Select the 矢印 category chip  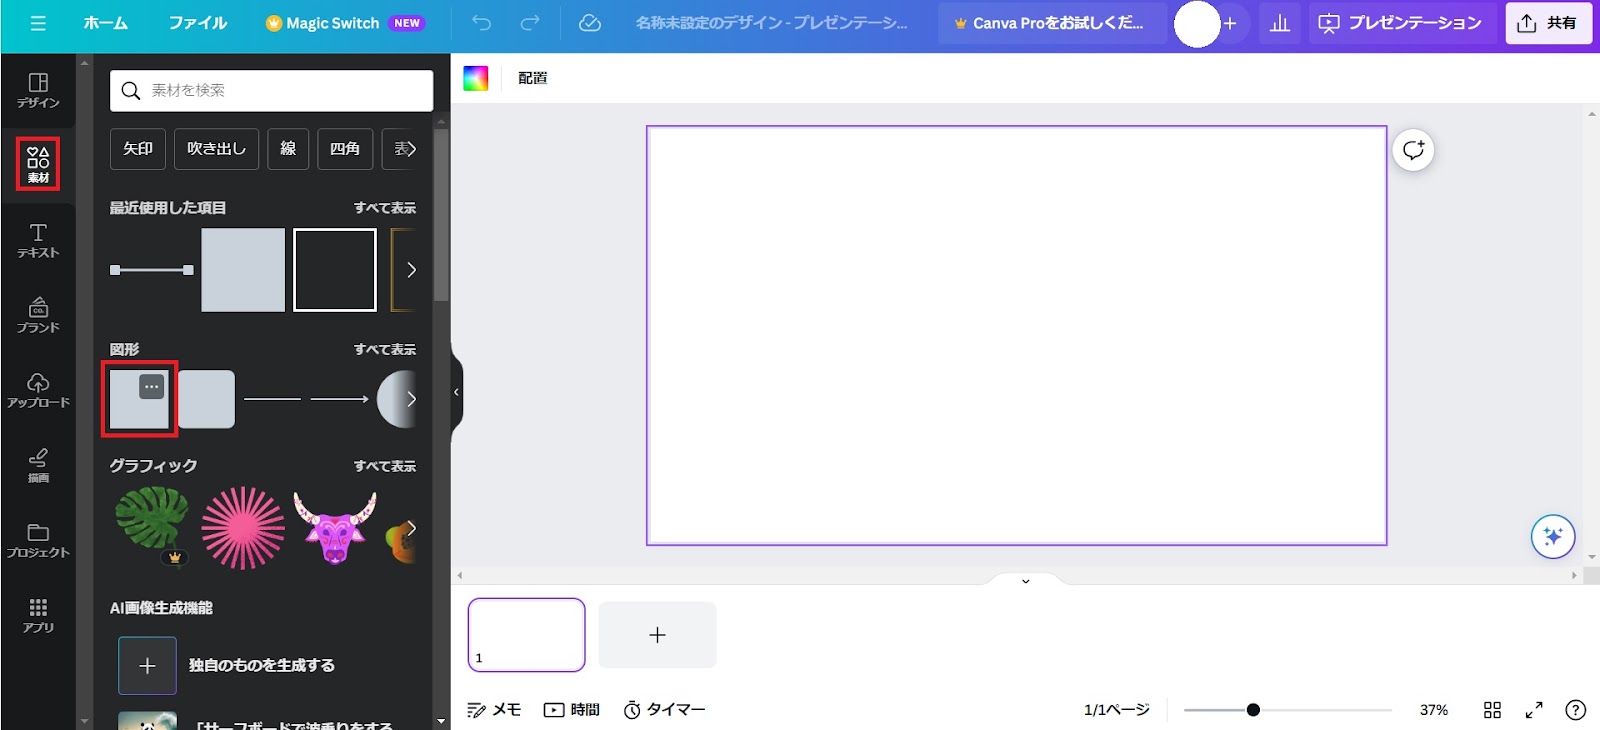pos(138,149)
